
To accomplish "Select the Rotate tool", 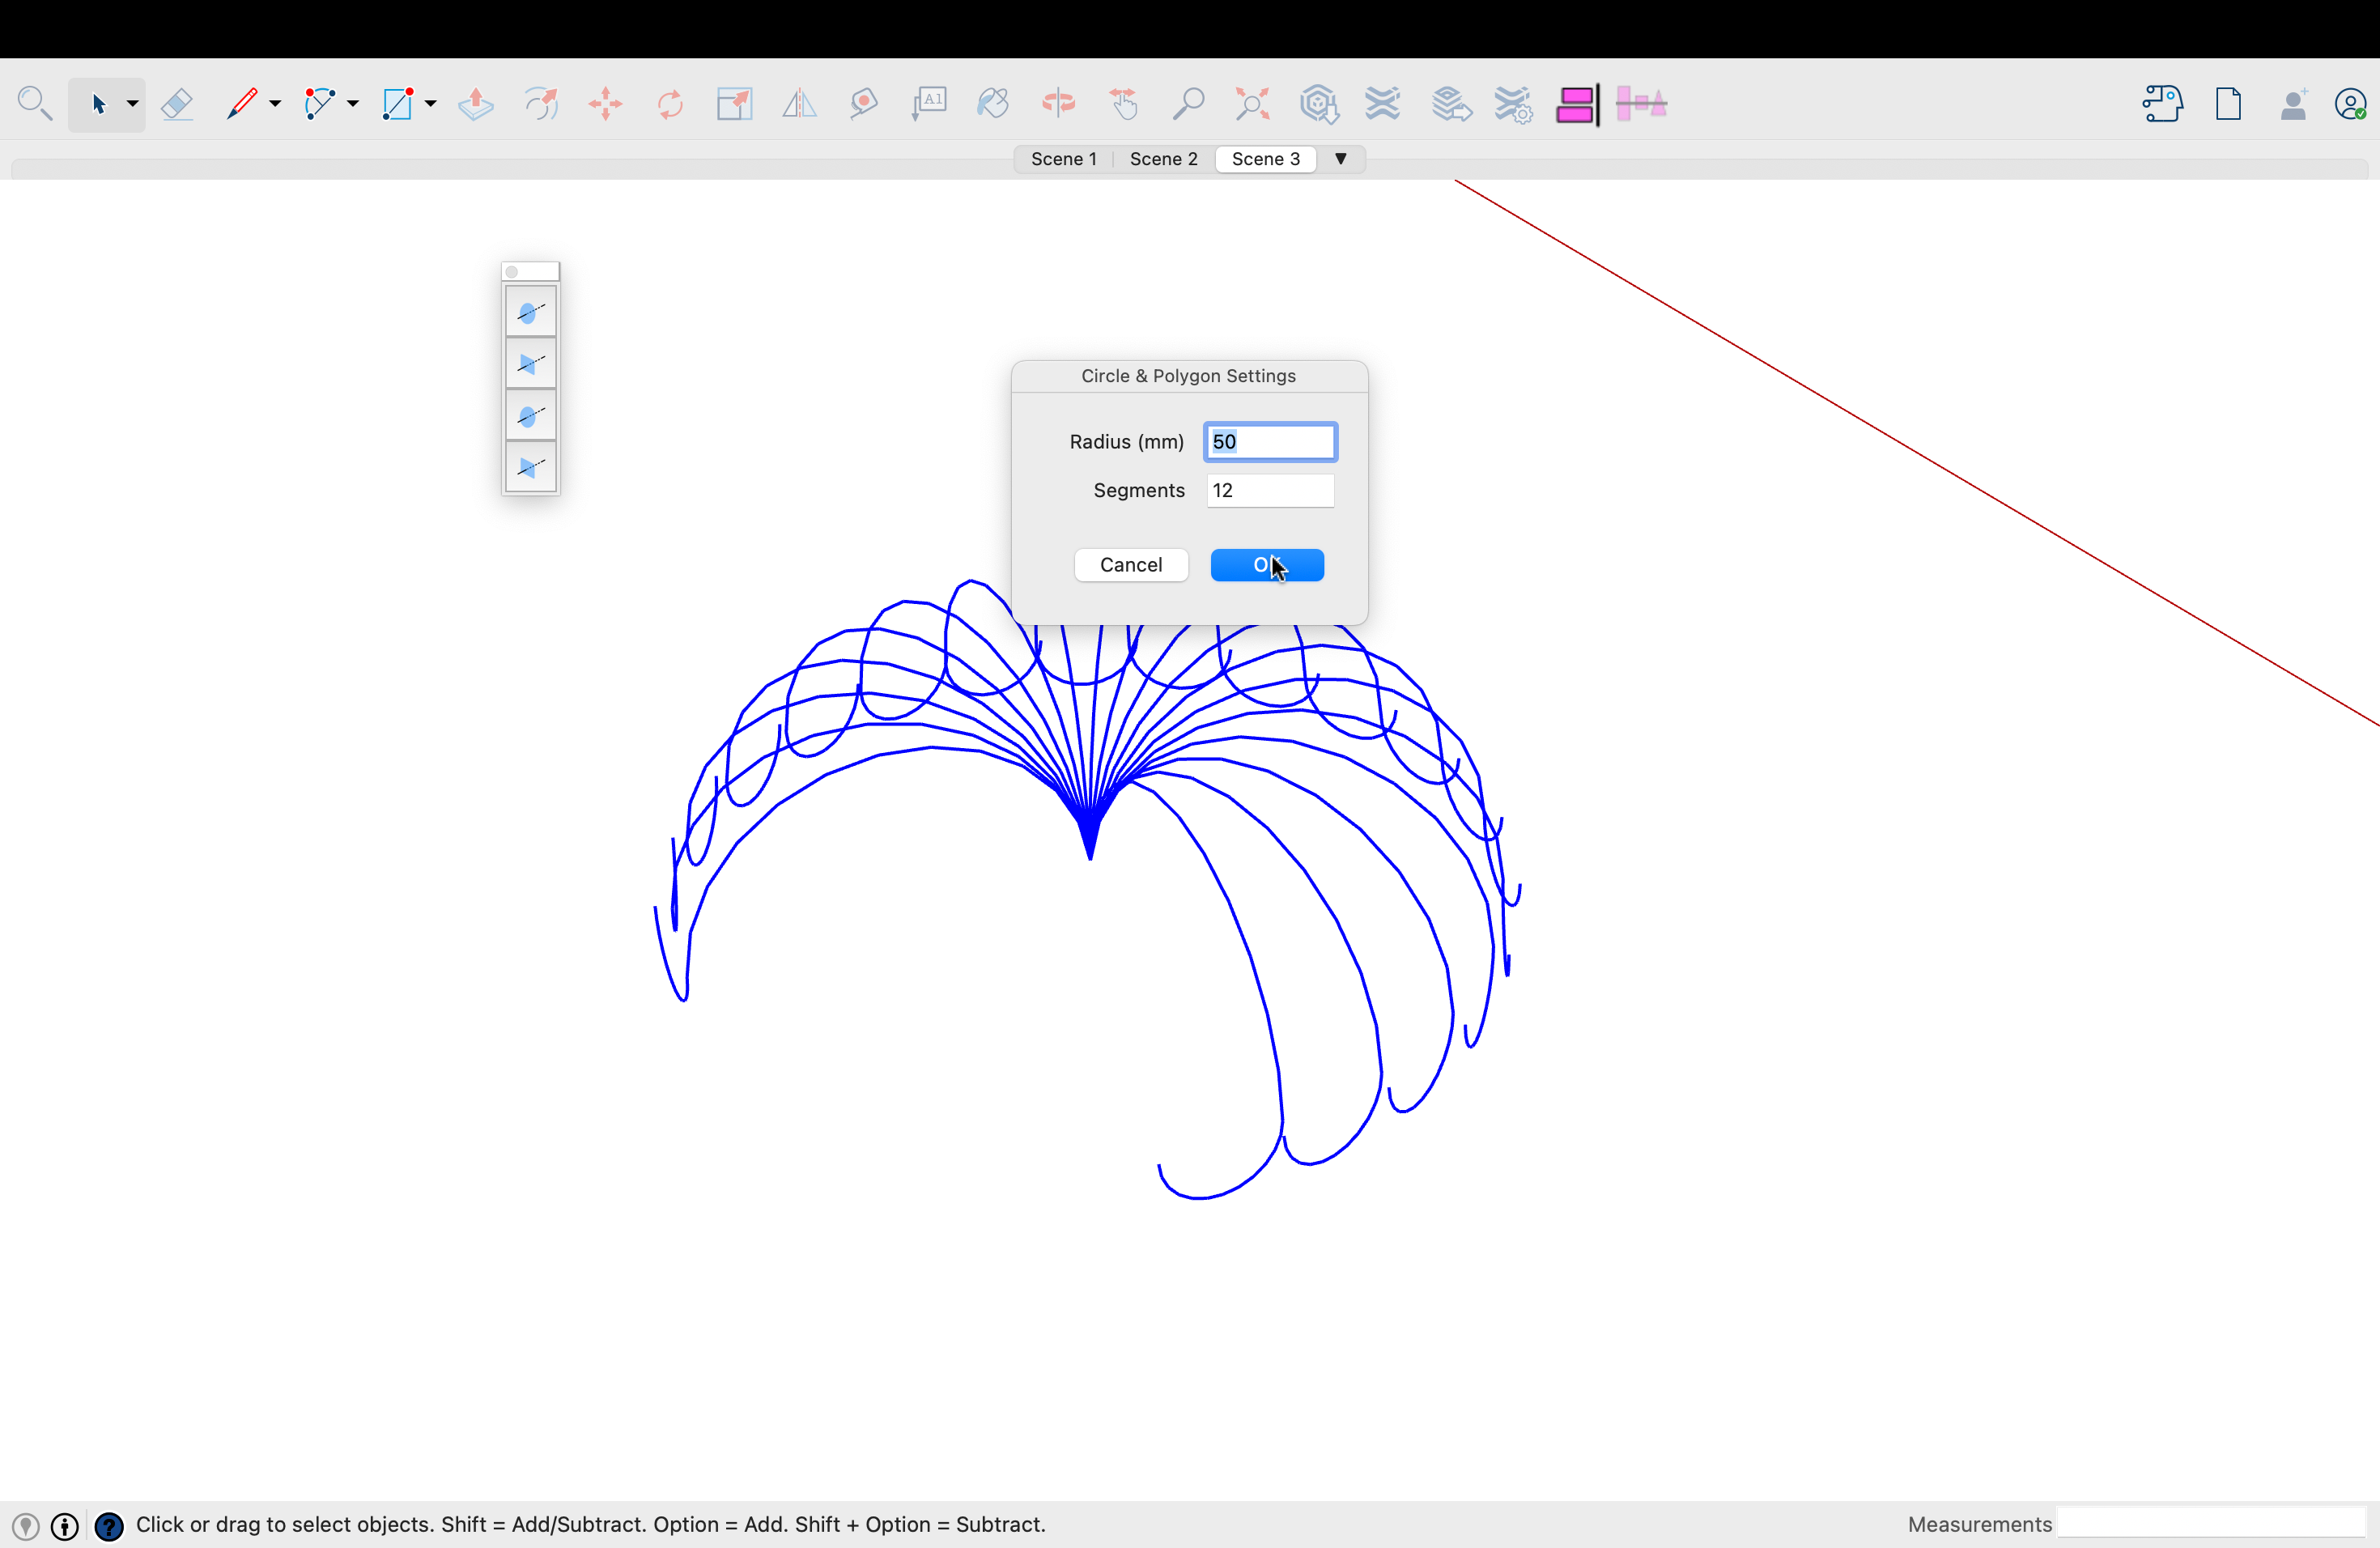I will pyautogui.click(x=670, y=104).
